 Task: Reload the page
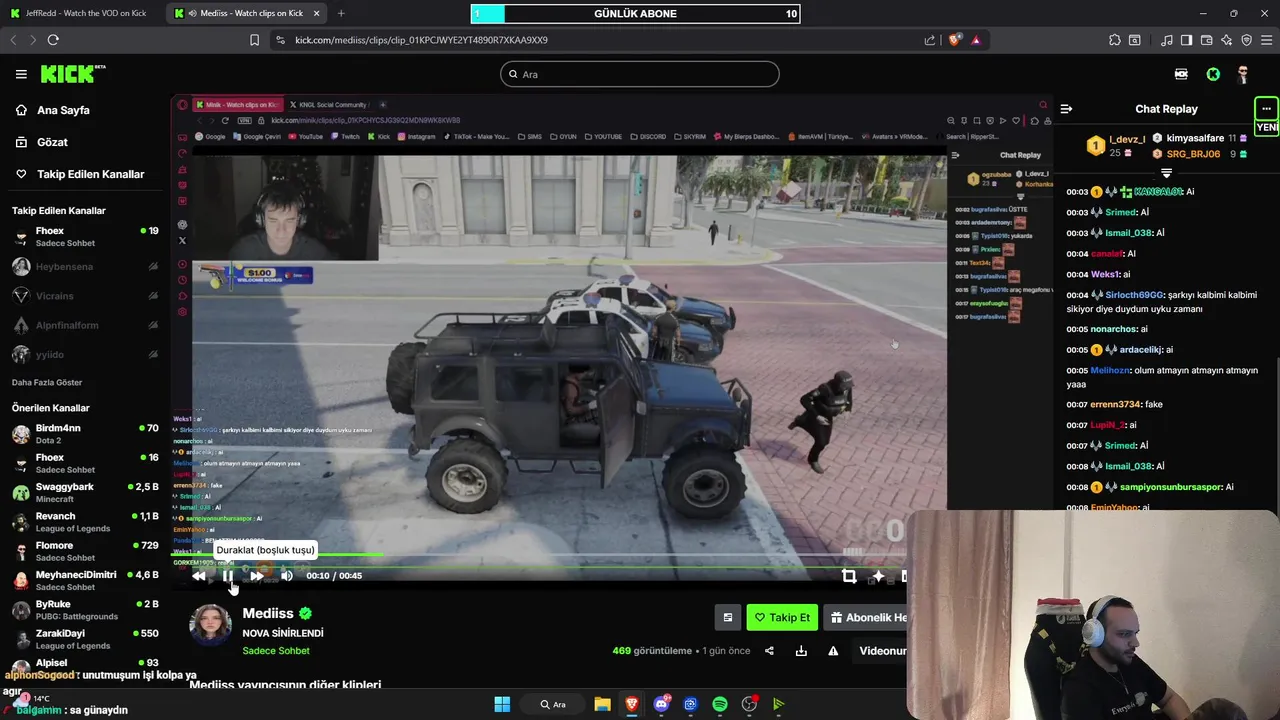tap(53, 40)
